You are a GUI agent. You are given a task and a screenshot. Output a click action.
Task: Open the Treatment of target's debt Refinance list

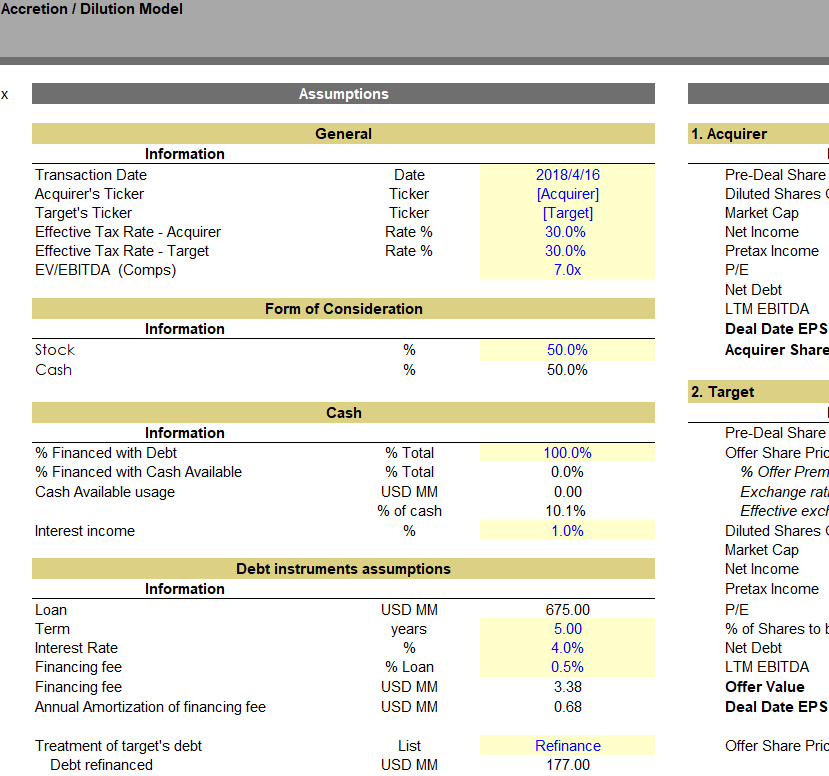(x=567, y=746)
